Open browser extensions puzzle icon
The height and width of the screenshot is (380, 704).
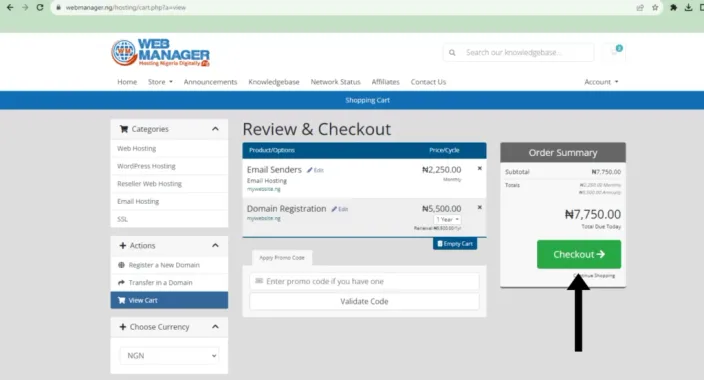click(x=673, y=8)
